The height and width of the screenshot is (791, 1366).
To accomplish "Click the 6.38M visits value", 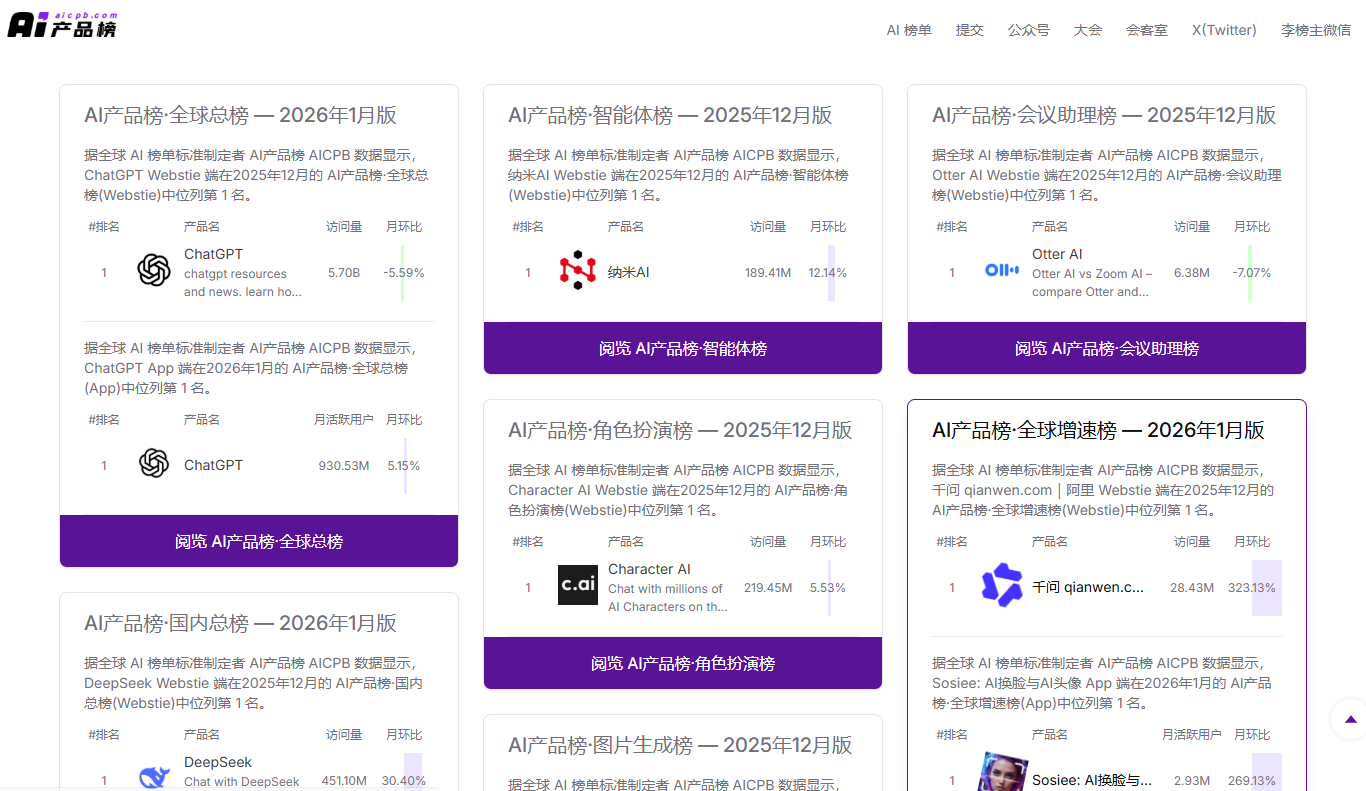I will 1192,272.
